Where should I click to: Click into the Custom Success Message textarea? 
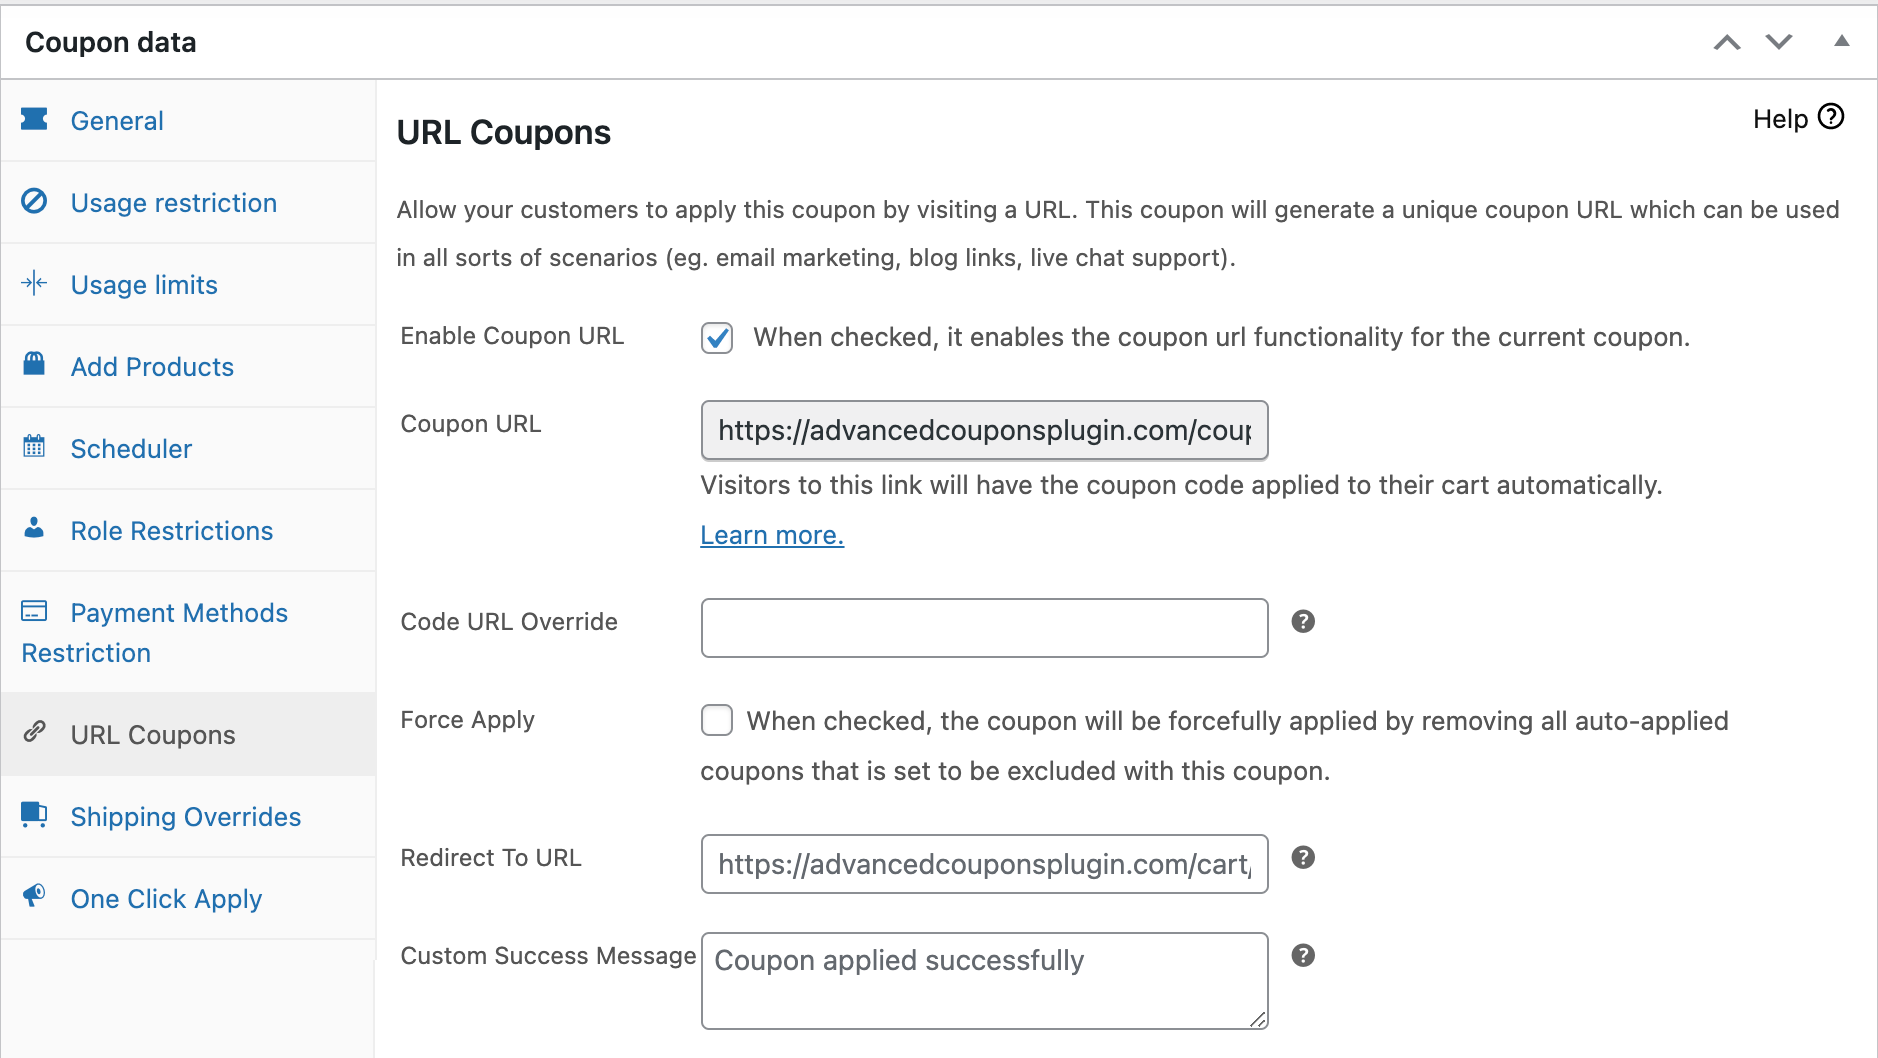[x=984, y=981]
